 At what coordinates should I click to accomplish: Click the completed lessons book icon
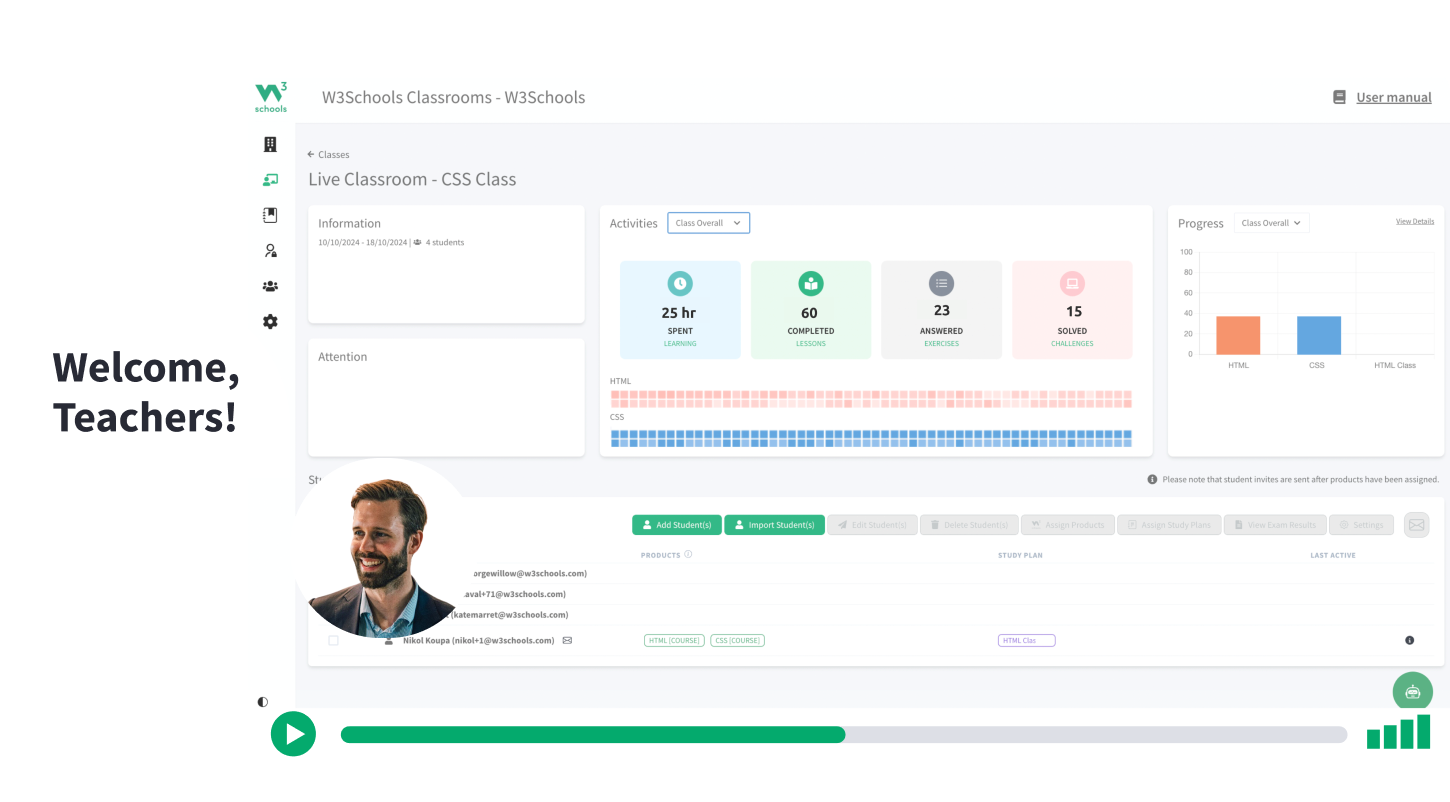pos(811,284)
